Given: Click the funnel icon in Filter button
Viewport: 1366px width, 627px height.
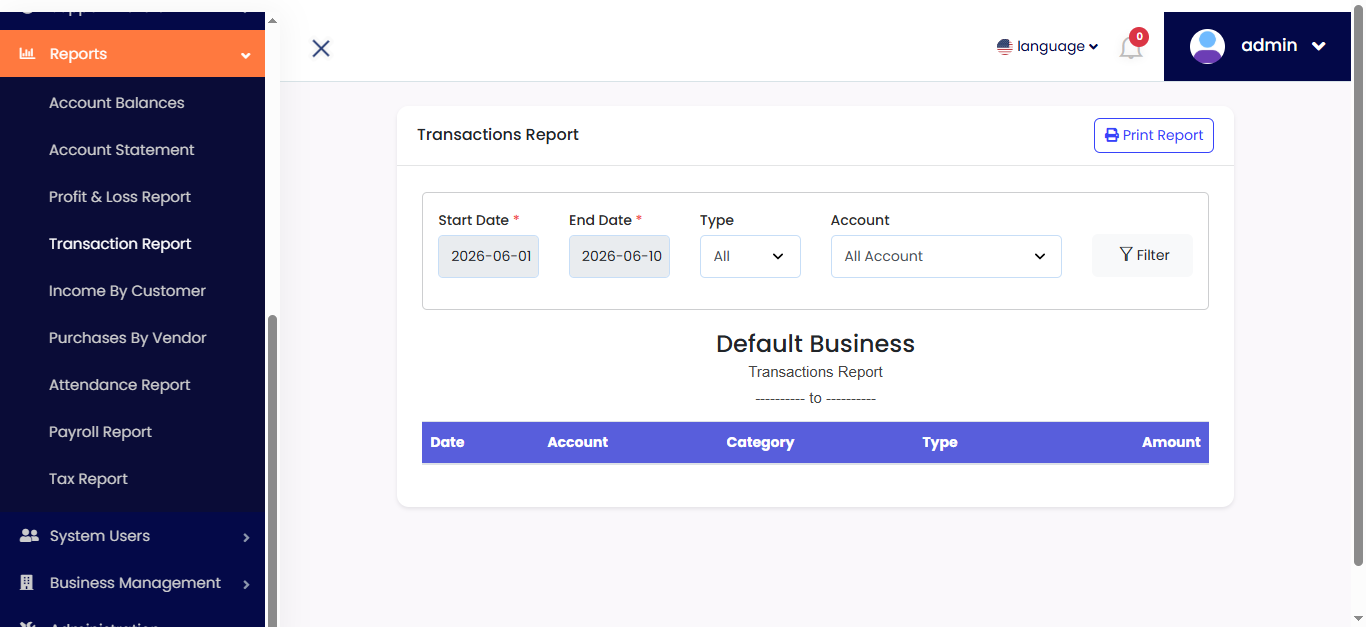Looking at the screenshot, I should (x=1125, y=255).
